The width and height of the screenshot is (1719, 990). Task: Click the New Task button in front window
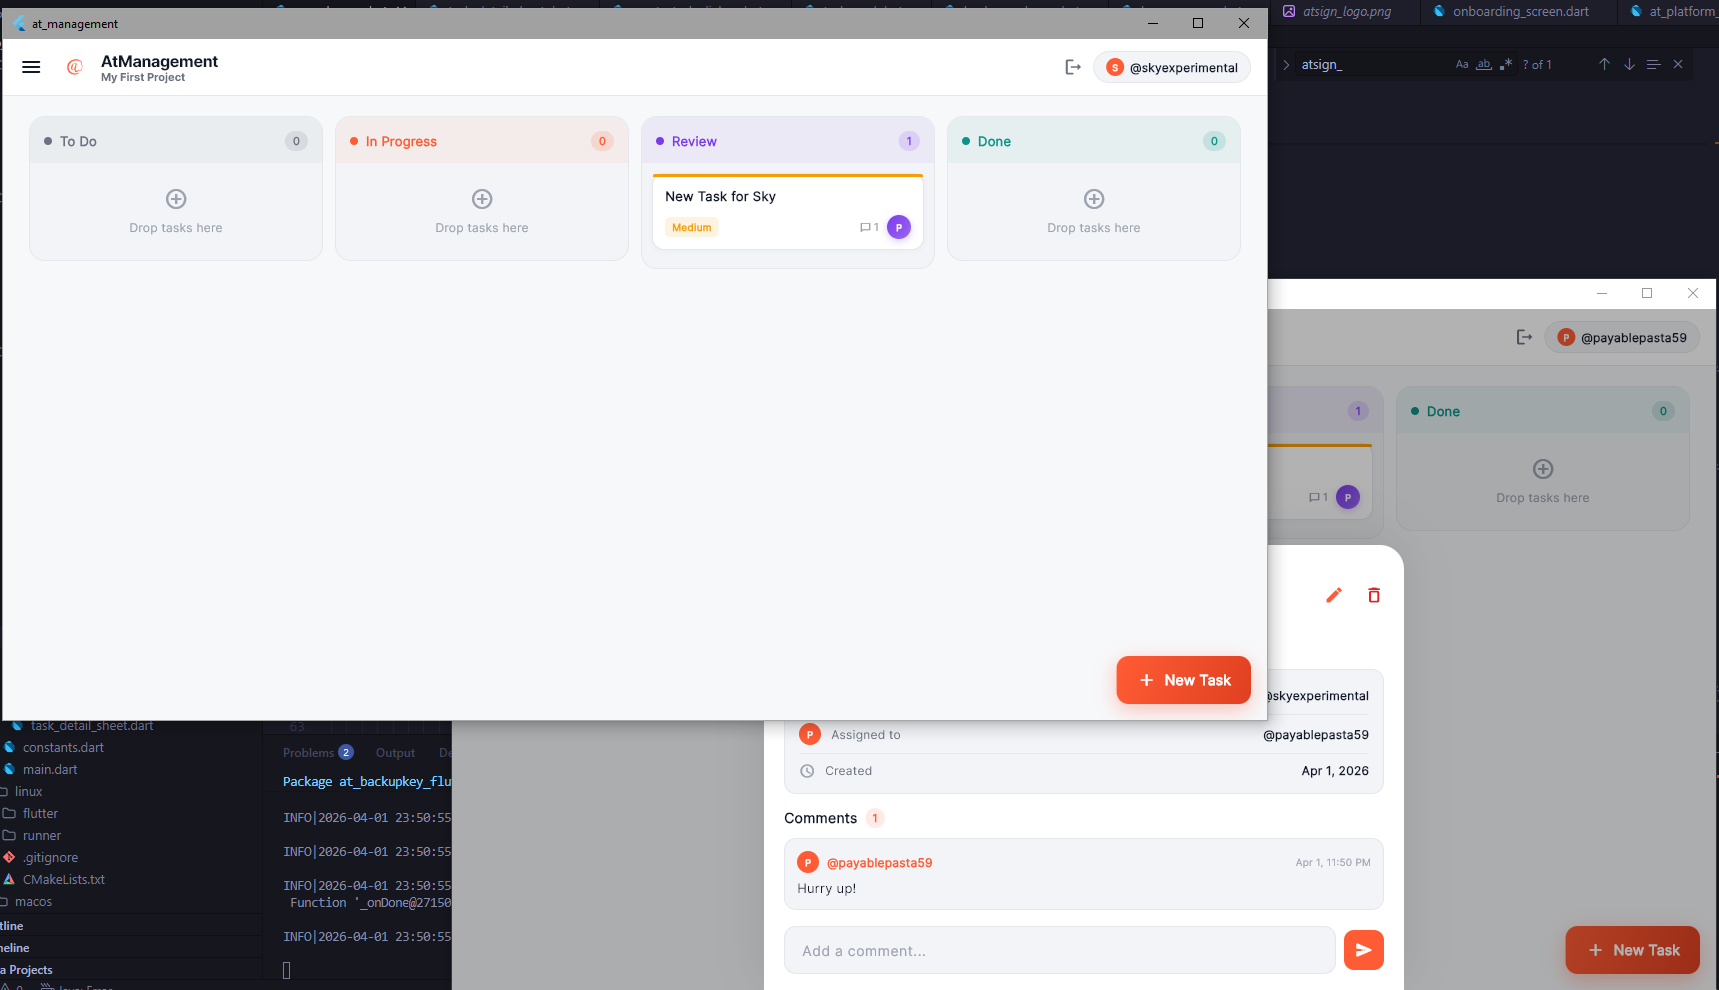coord(1183,680)
